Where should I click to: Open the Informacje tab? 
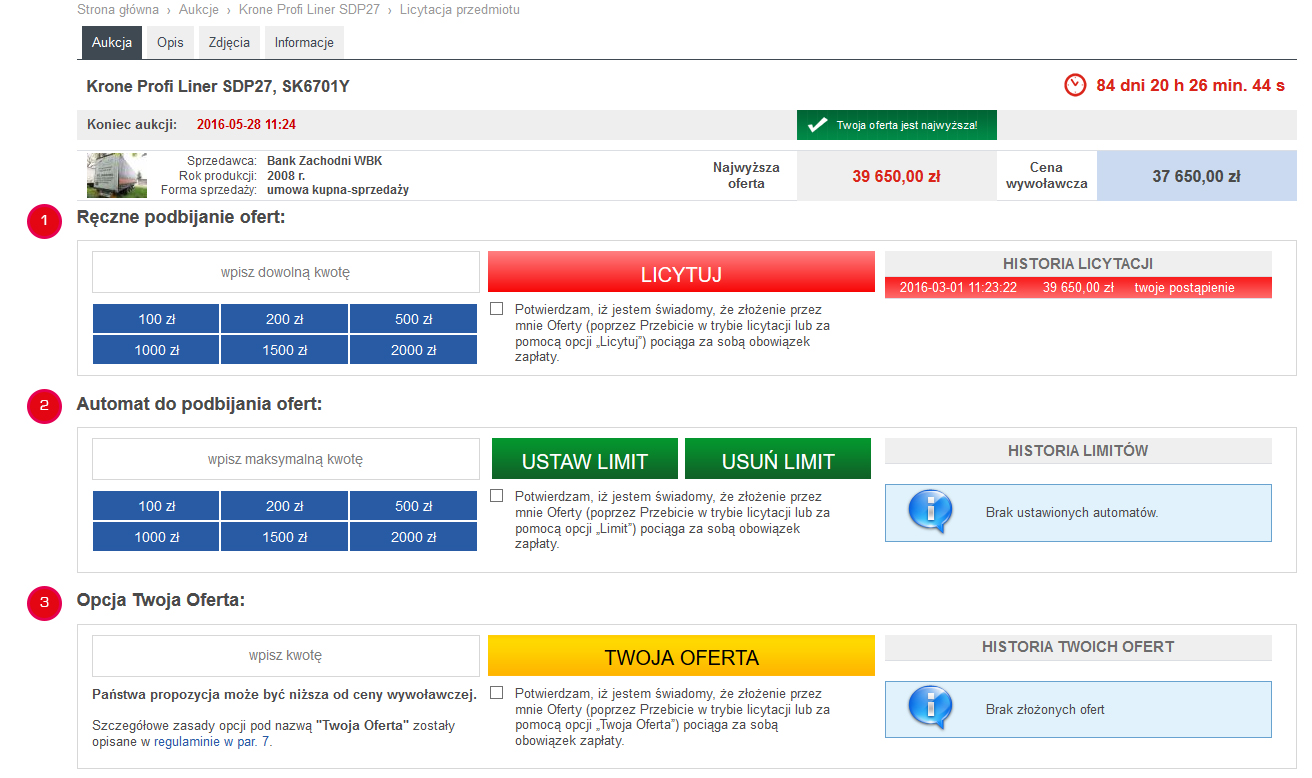[304, 43]
